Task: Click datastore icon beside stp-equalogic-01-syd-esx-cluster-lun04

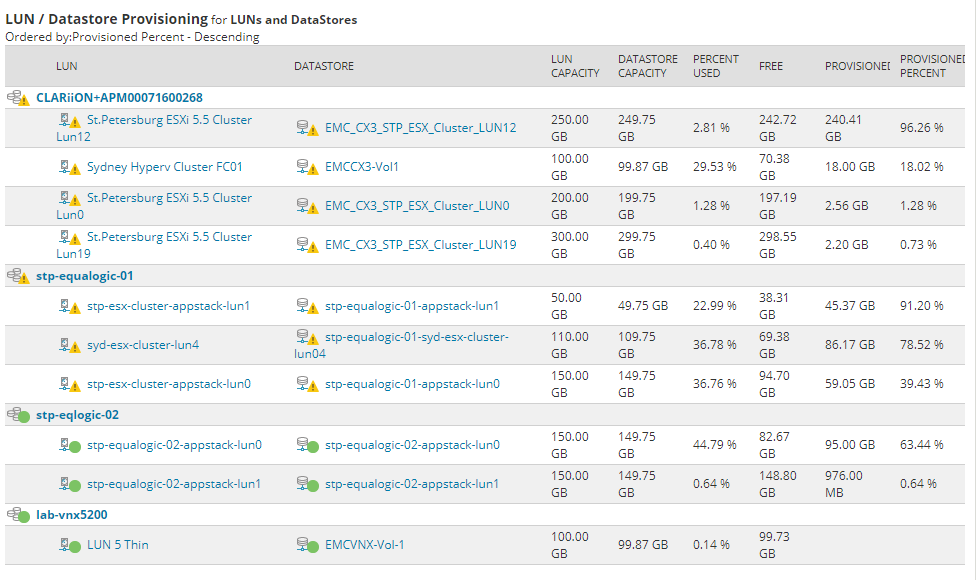Action: click(x=308, y=337)
